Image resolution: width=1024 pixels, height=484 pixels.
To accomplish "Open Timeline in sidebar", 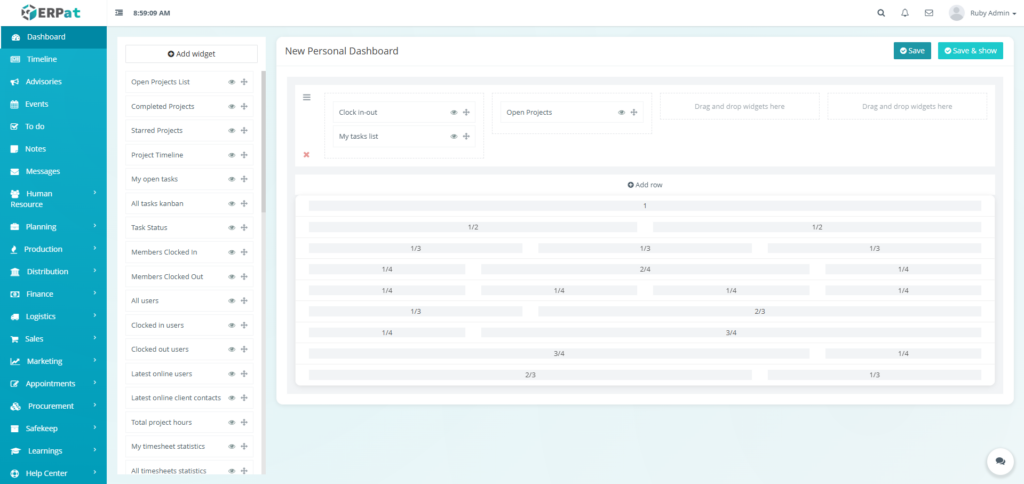I will [53, 59].
